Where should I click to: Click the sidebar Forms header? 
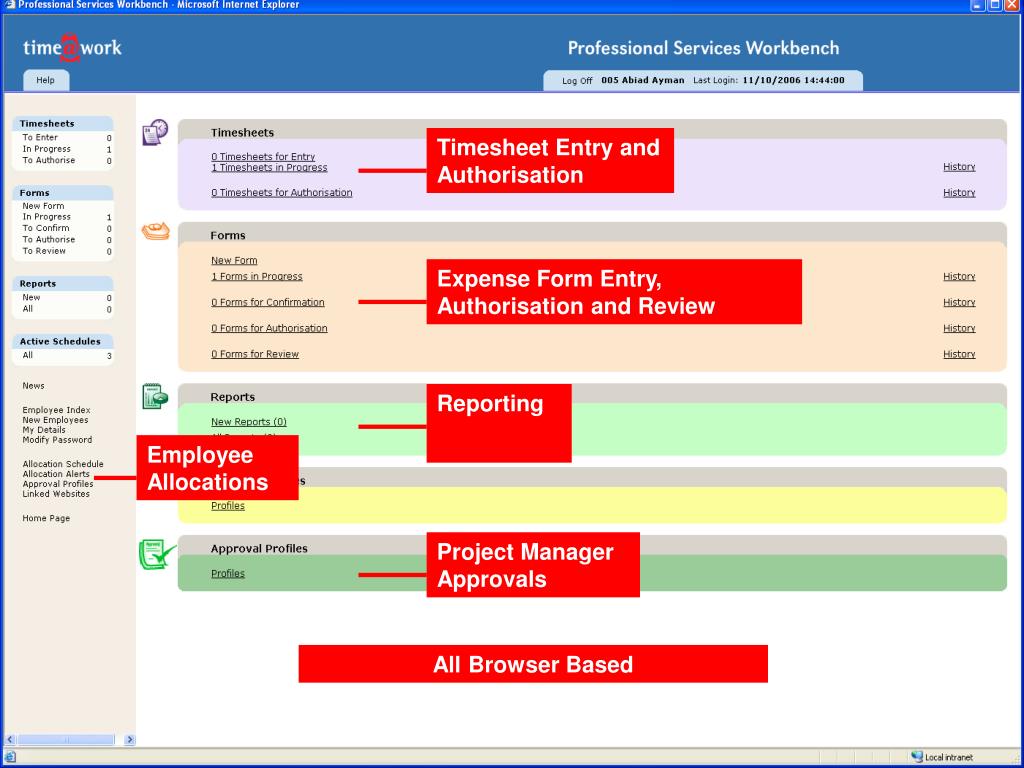pyautogui.click(x=63, y=193)
